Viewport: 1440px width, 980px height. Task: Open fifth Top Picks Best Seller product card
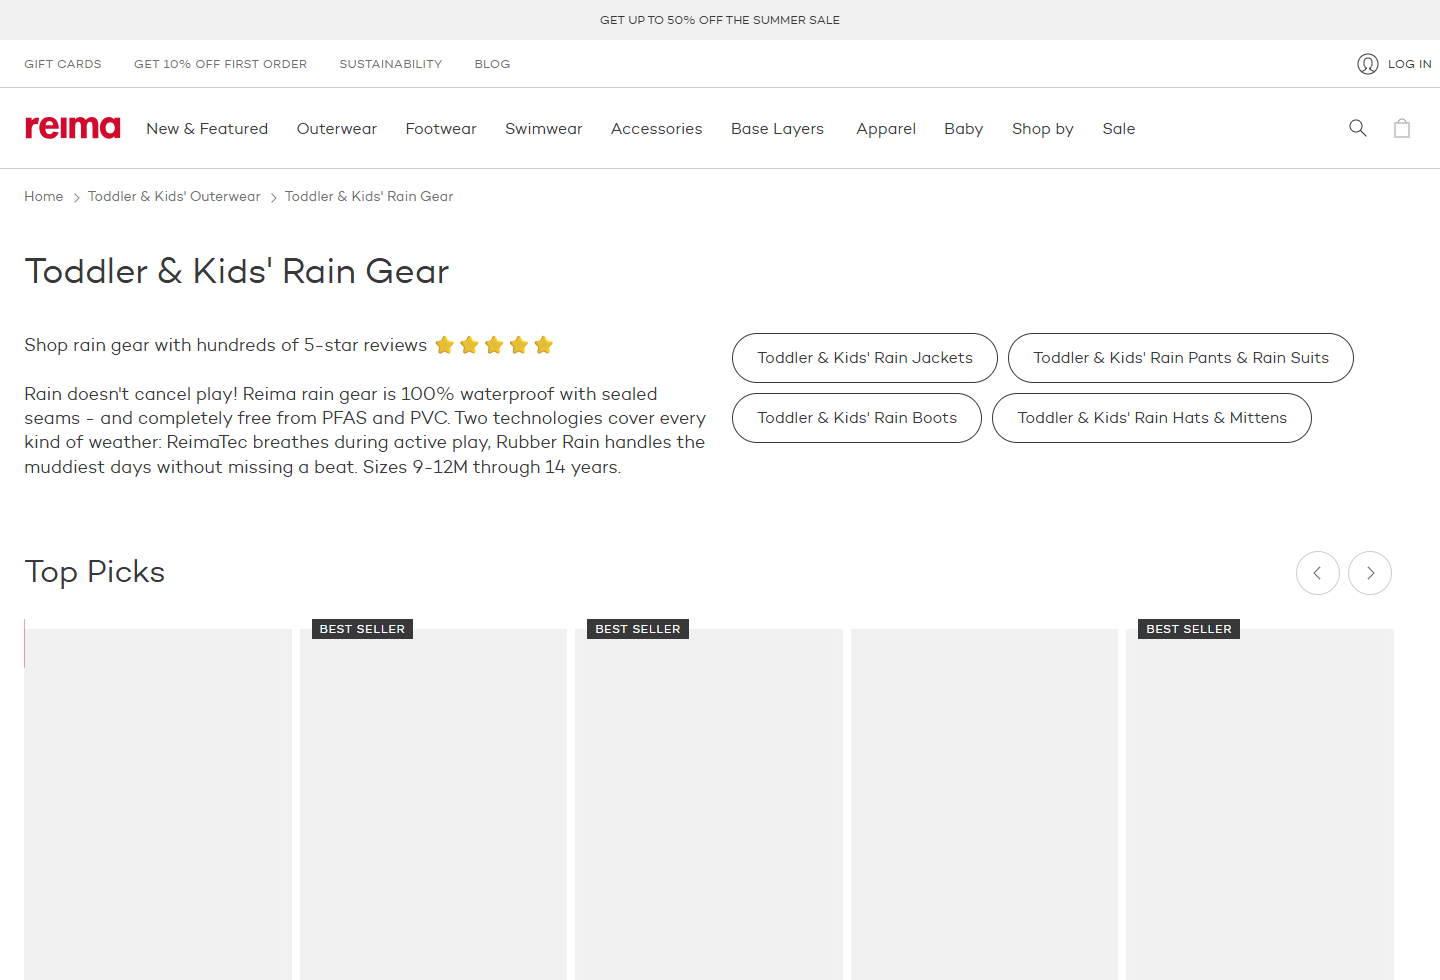(x=1260, y=804)
